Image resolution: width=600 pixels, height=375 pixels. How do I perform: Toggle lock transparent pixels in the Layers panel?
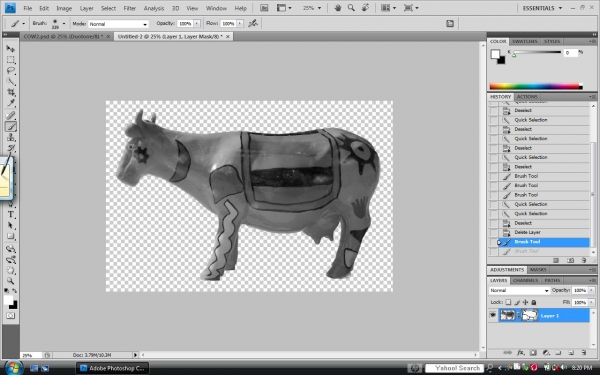coord(508,302)
